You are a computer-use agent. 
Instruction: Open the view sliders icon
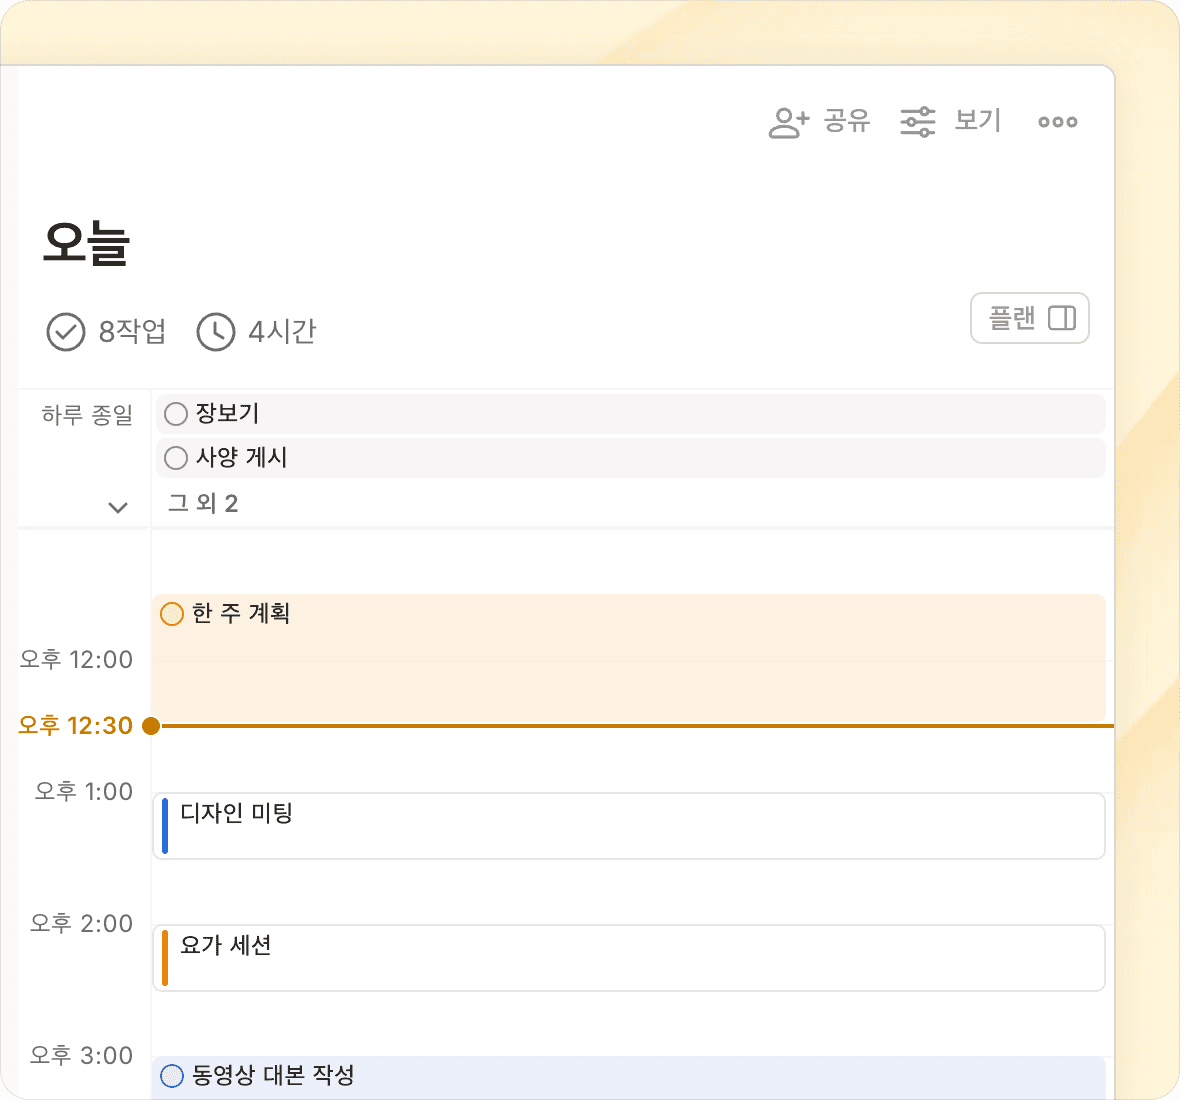point(917,122)
